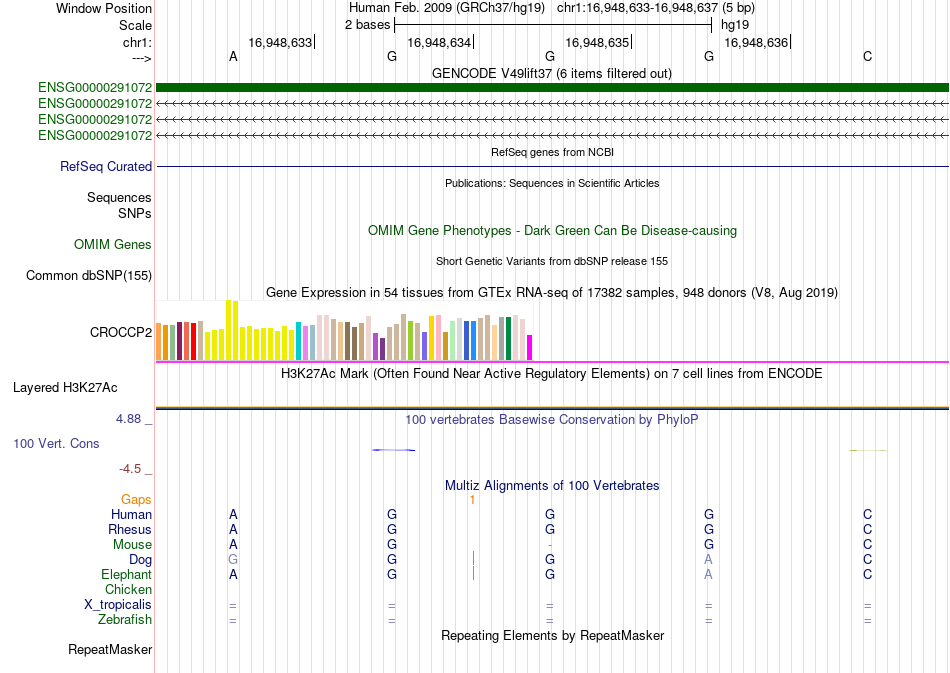Image resolution: width=950 pixels, height=673 pixels.
Task: Click the CROCCP2 gene label
Action: click(x=121, y=333)
